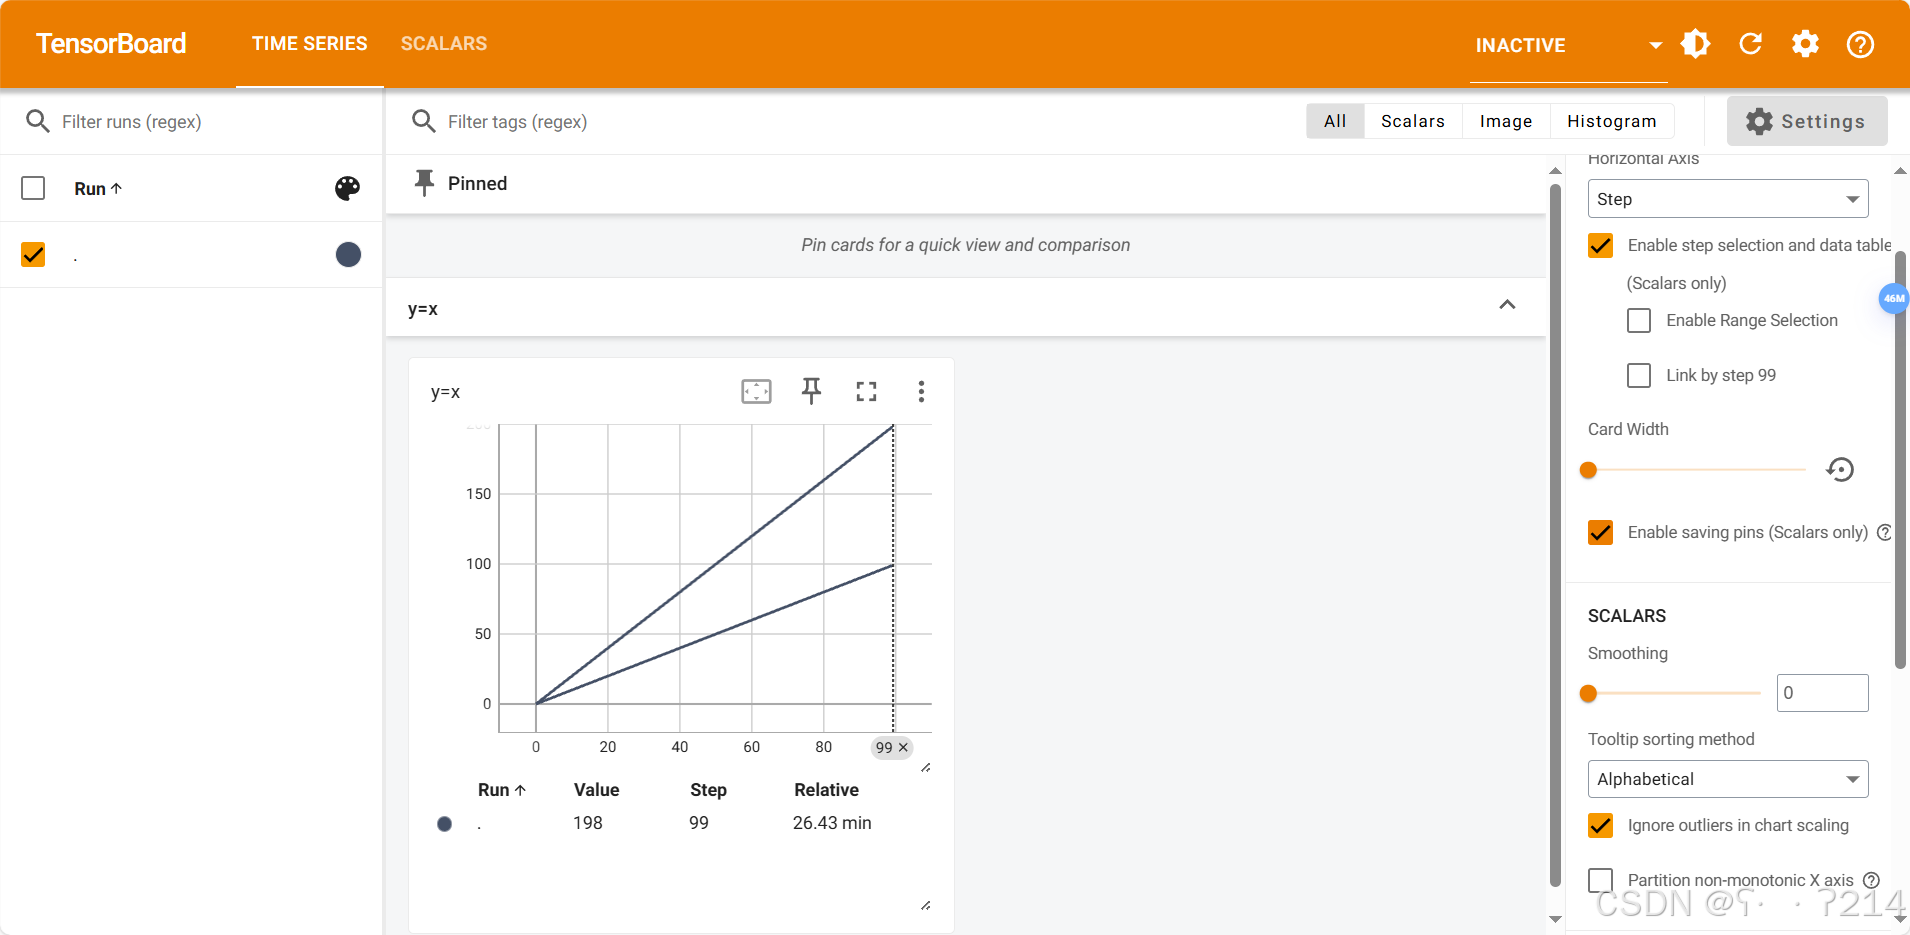Viewport: 1910px width, 935px height.
Task: Open the INACTIVE dashboards dropdown
Action: pyautogui.click(x=1569, y=45)
